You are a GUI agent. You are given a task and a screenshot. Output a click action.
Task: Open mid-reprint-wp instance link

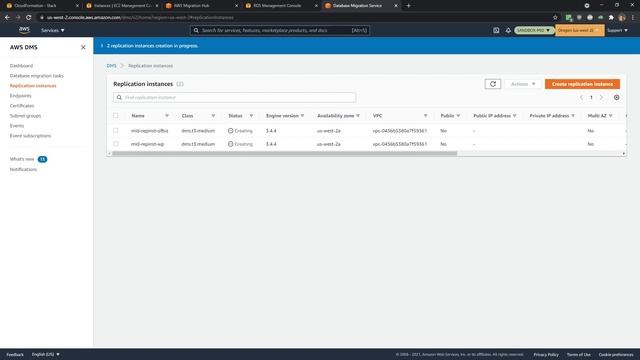(x=147, y=144)
